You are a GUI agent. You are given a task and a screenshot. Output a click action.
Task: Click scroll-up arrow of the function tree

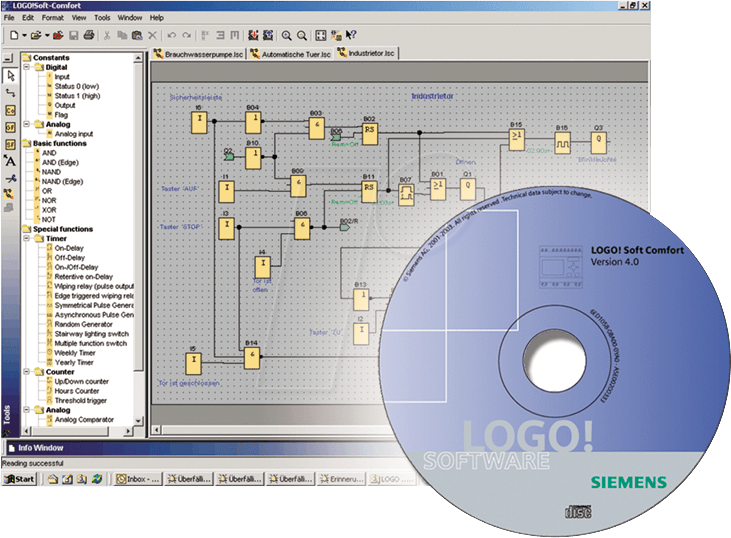pyautogui.click(x=138, y=58)
